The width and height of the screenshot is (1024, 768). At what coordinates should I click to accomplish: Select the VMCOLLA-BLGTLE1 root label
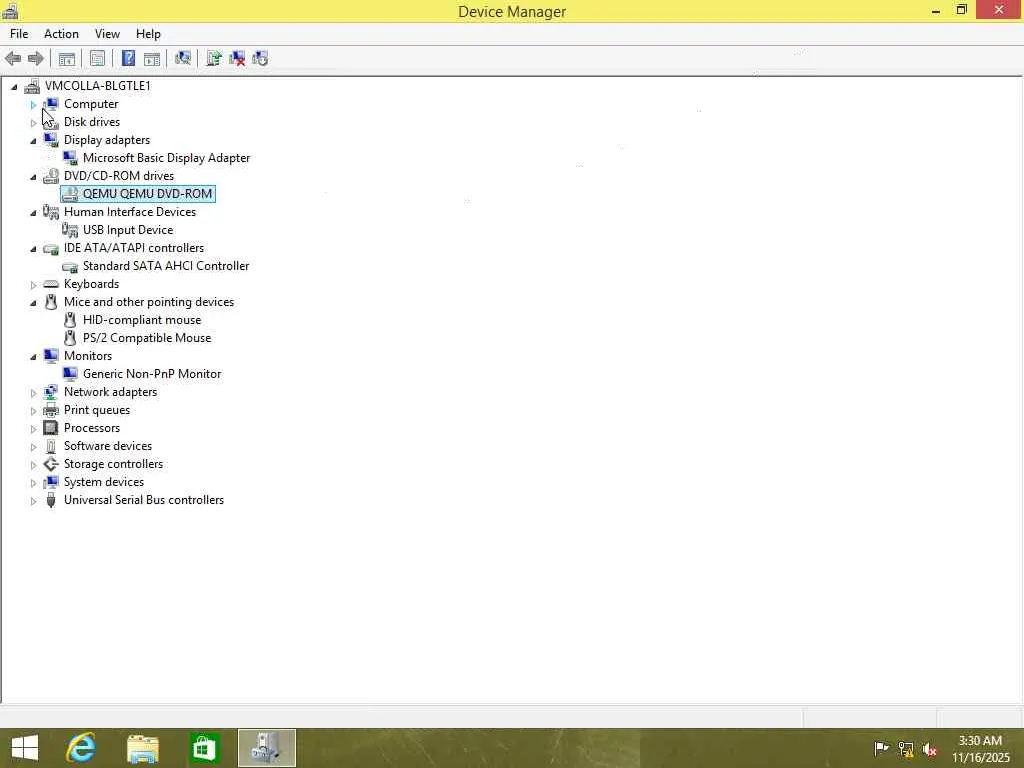pos(98,86)
